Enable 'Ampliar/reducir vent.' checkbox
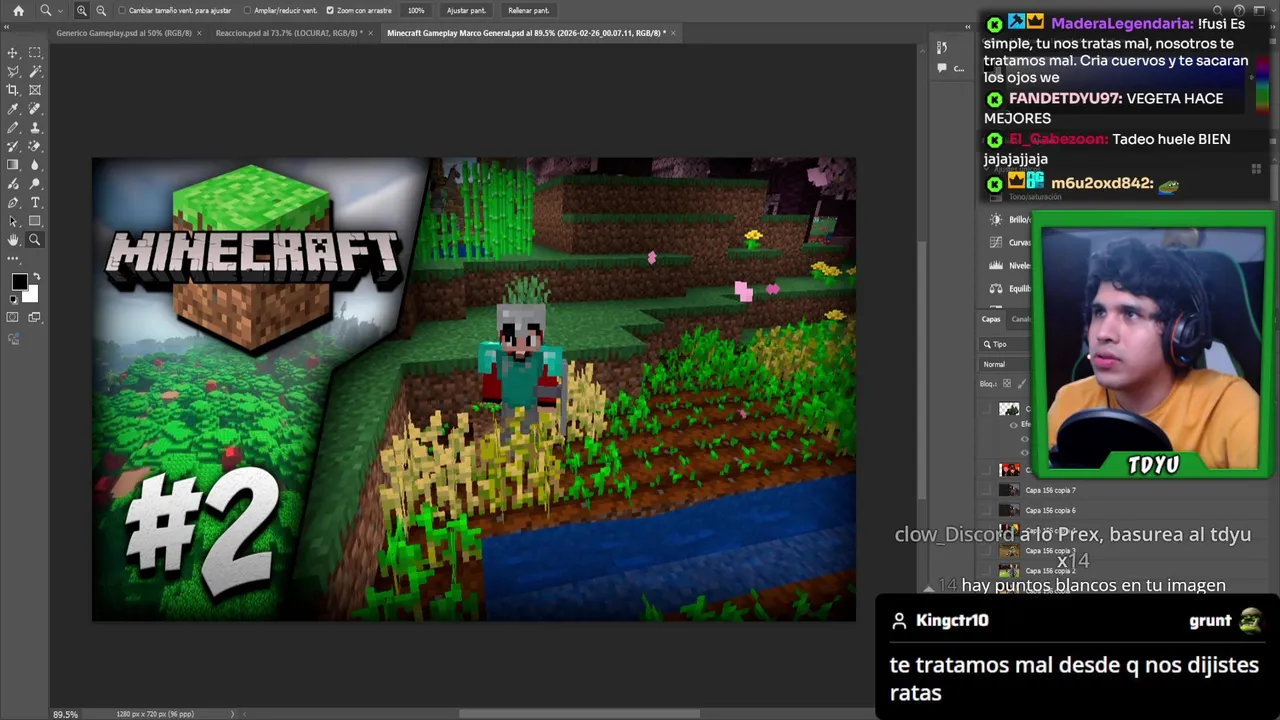This screenshot has height=720, width=1280. [x=248, y=11]
